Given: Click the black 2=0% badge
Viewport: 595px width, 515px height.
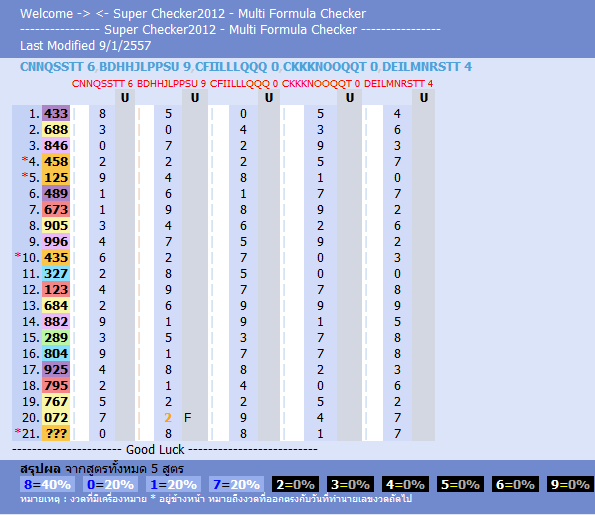Looking at the screenshot, I should tap(295, 485).
